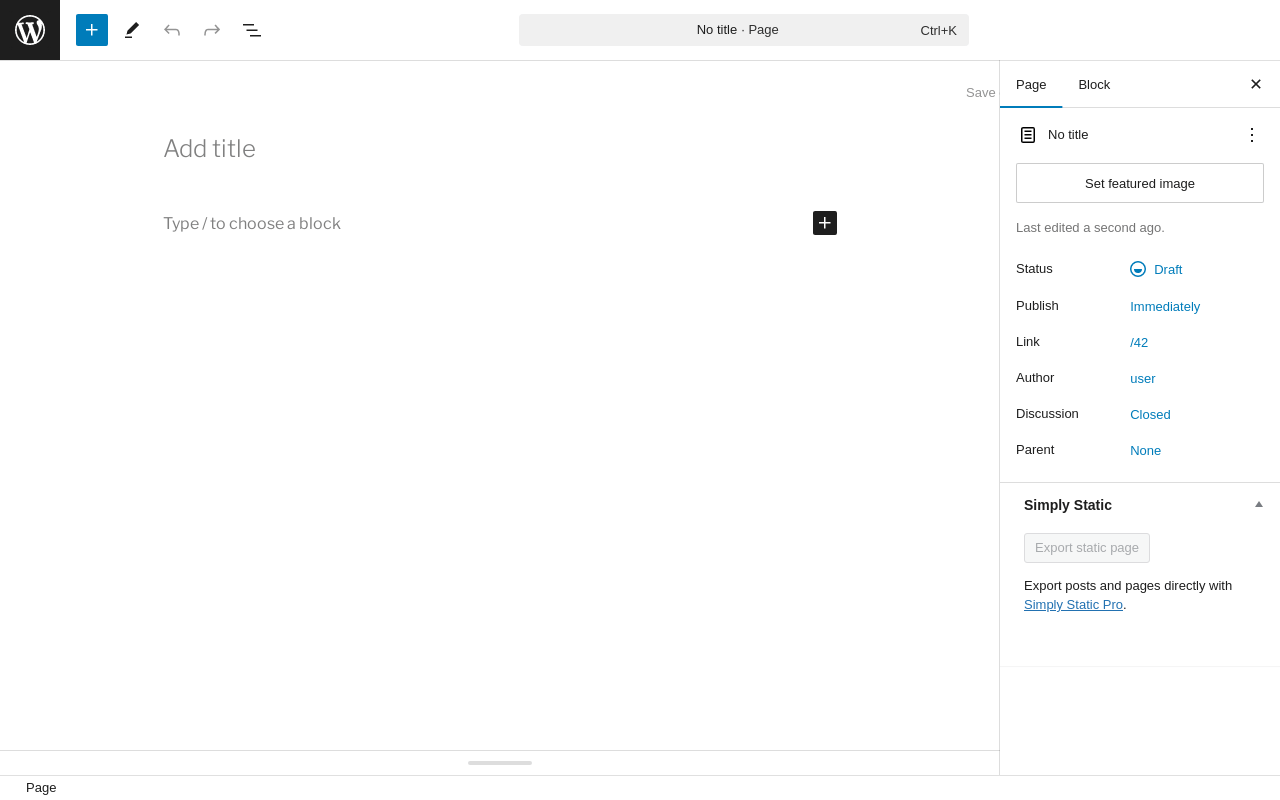Open the WordPress logo dashboard link

(x=30, y=30)
